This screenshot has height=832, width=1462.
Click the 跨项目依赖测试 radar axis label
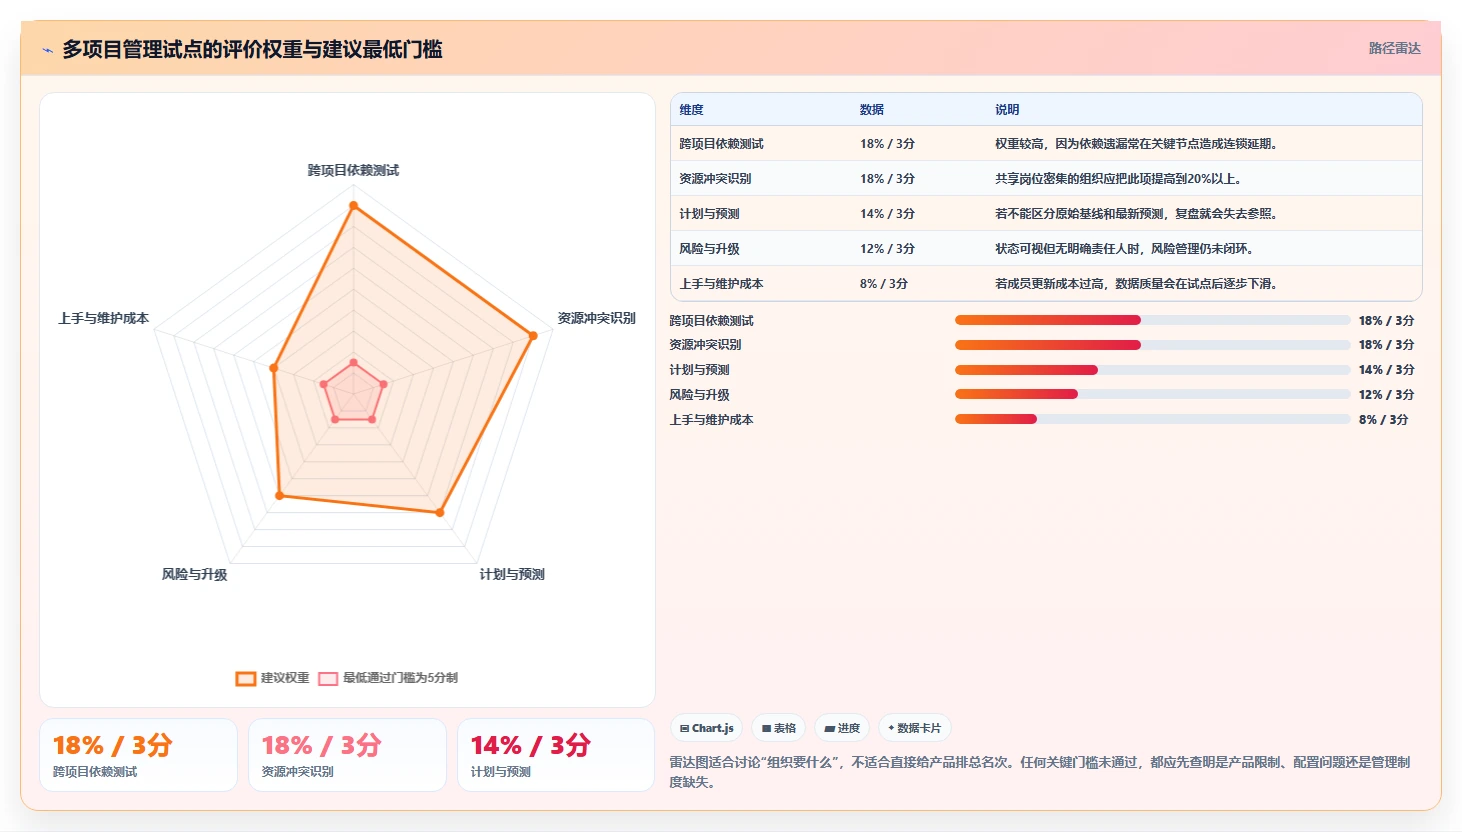click(x=353, y=171)
